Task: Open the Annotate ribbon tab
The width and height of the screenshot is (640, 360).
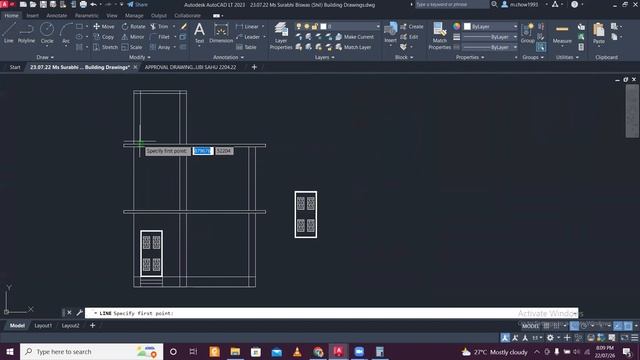Action: 56,16
